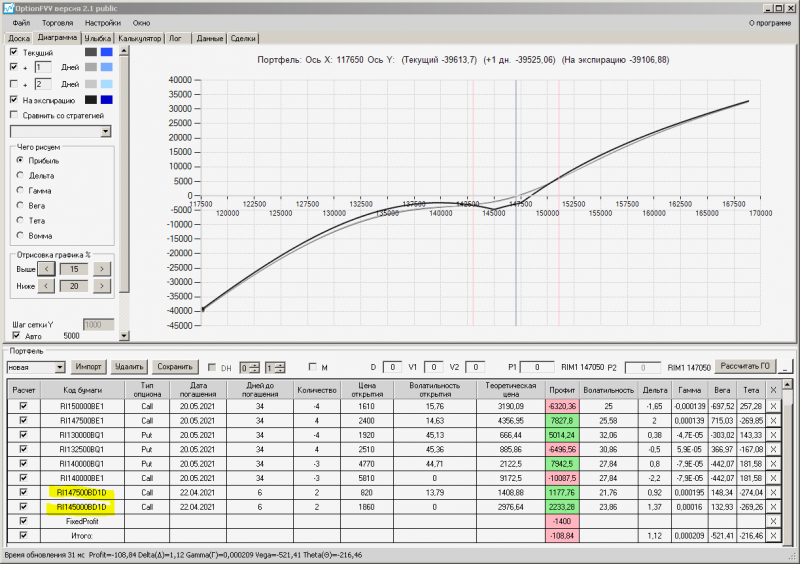Select the Вомма radio button
The width and height of the screenshot is (800, 564).
(20, 235)
